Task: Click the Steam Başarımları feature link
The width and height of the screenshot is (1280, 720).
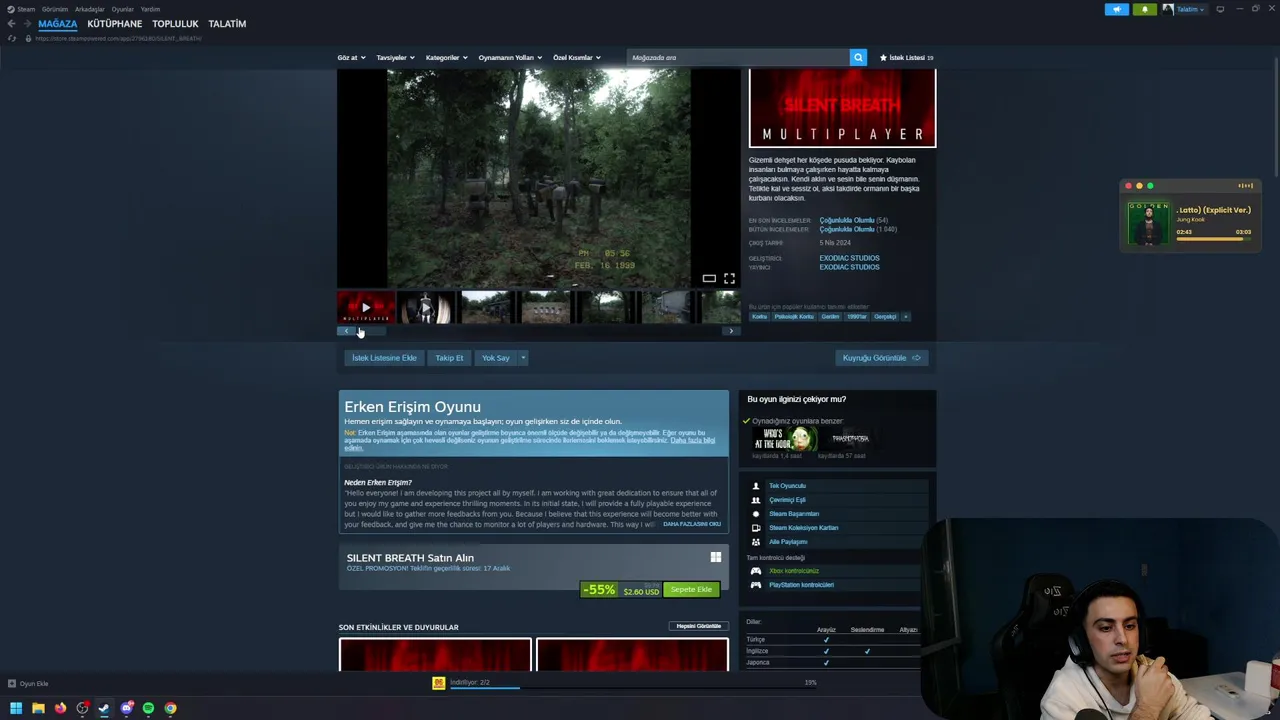Action: click(794, 514)
